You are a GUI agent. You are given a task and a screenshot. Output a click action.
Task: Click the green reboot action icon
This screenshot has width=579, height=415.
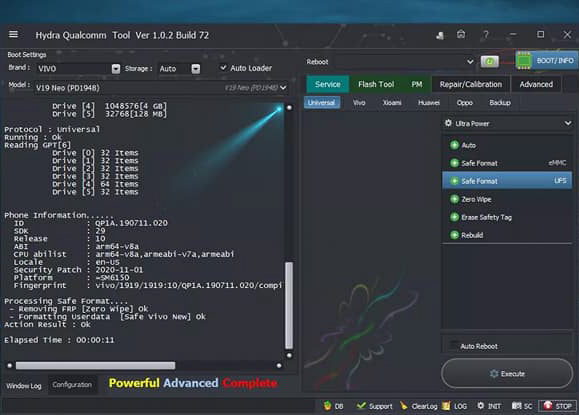(x=490, y=61)
